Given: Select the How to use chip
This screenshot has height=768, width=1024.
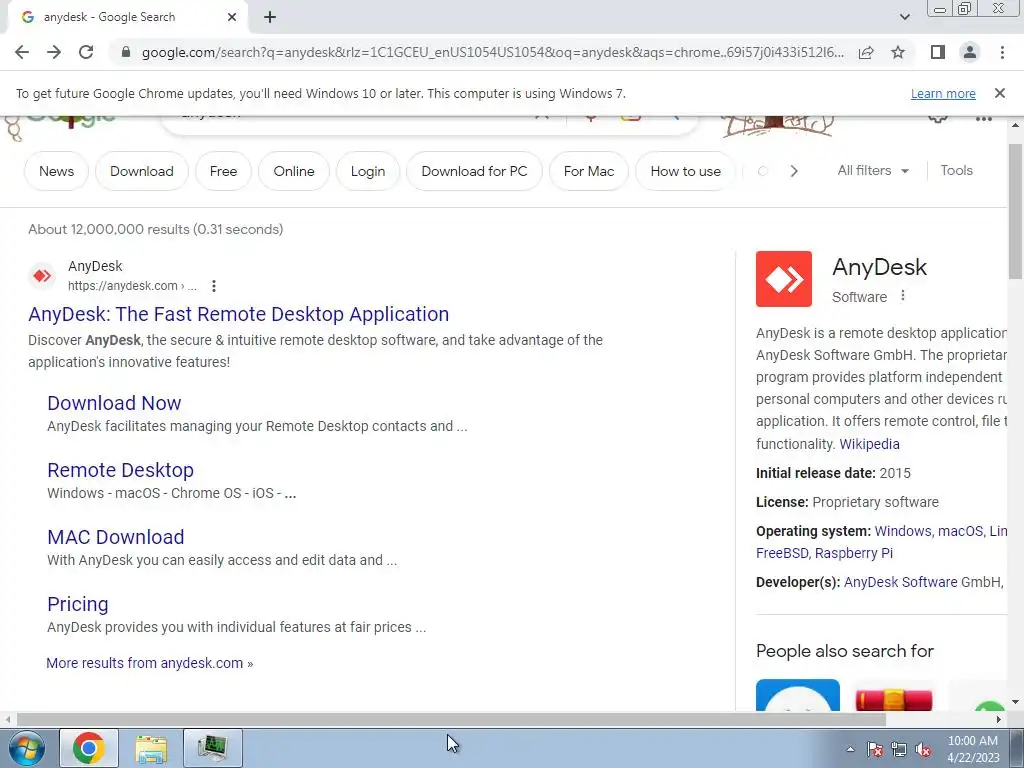Looking at the screenshot, I should pyautogui.click(x=686, y=171).
